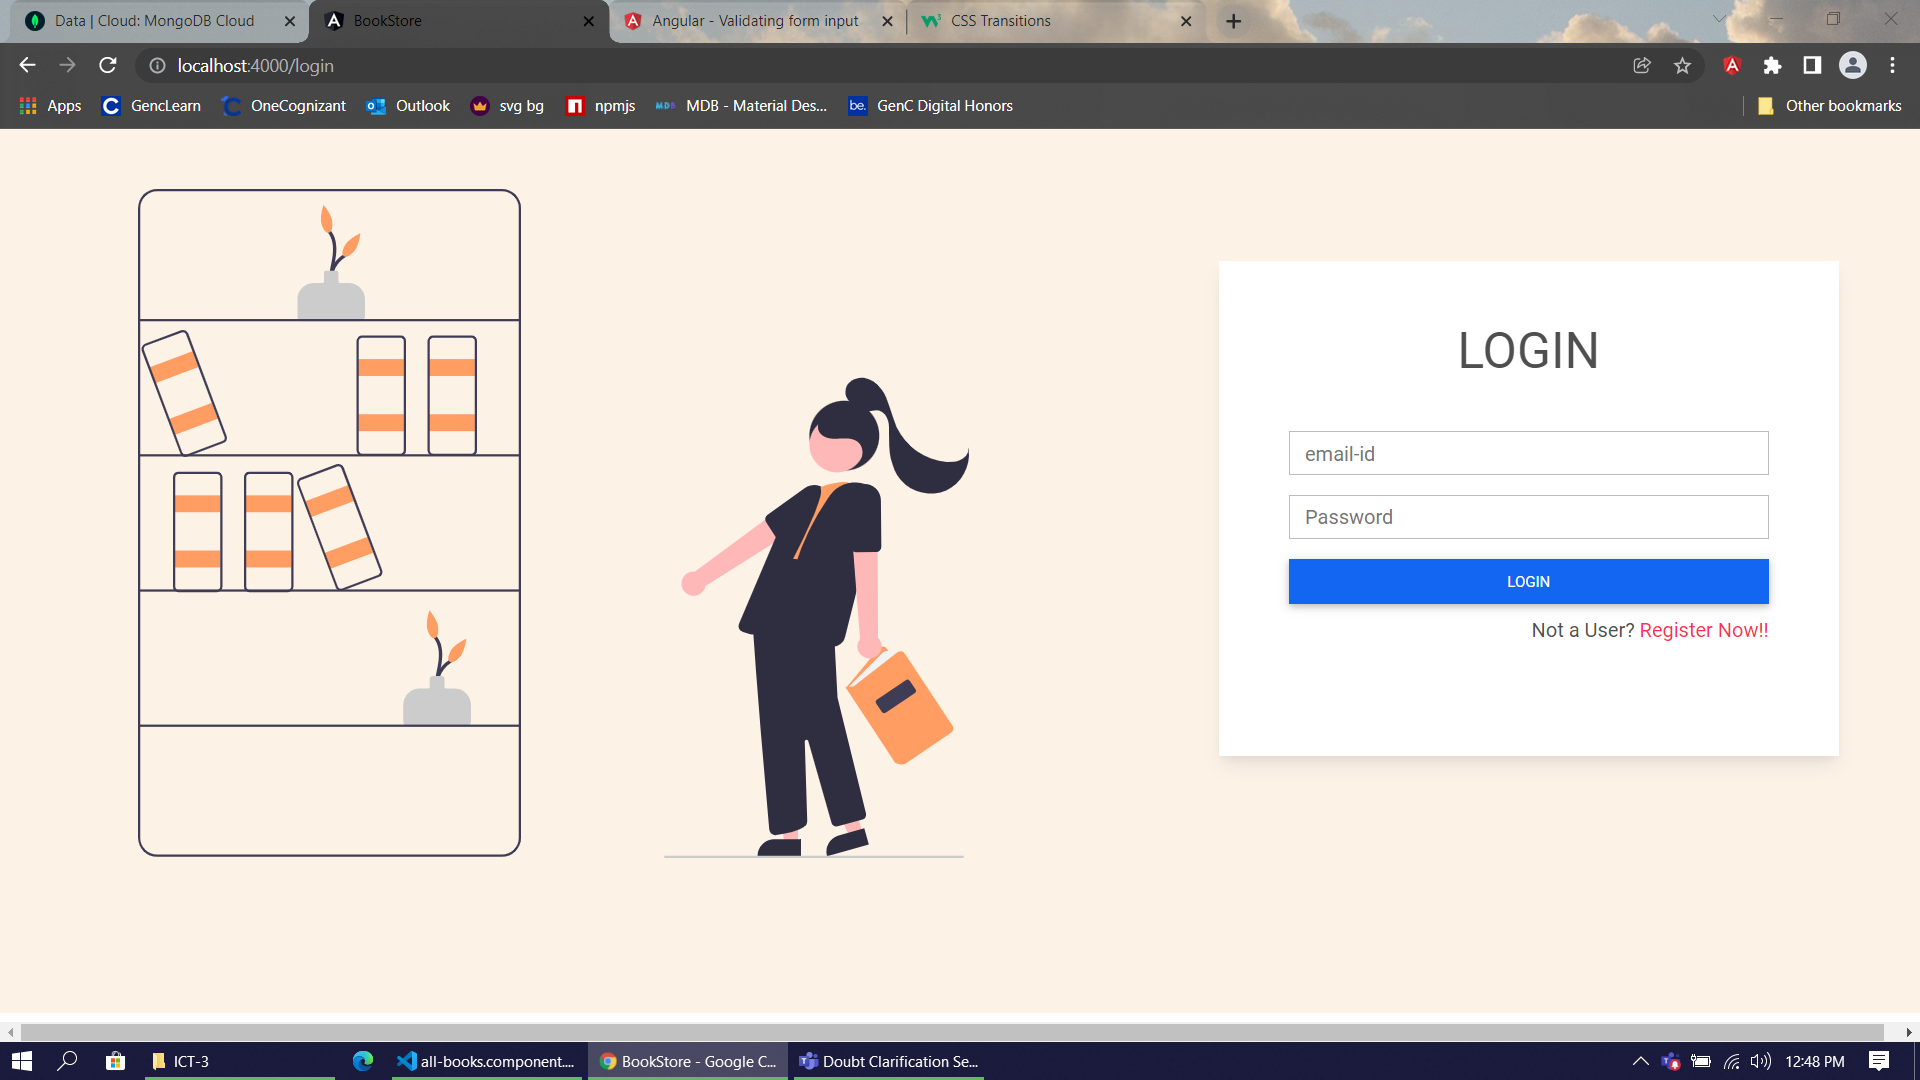Open the Angular DevTools extension
1920x1080 pixels.
[x=1731, y=65]
